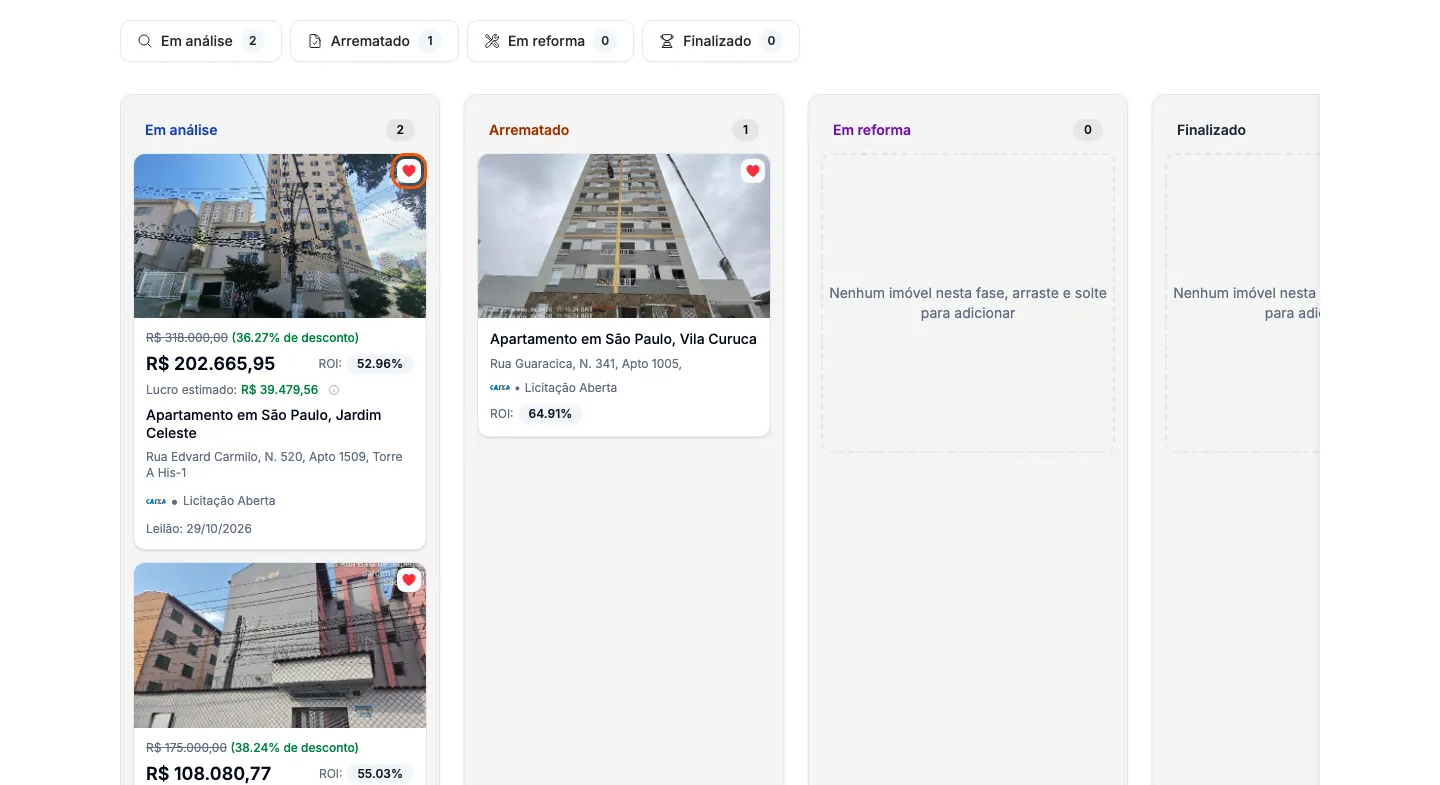Open the Jardim Celeste apartment photo
The image size is (1440, 785).
(x=280, y=236)
